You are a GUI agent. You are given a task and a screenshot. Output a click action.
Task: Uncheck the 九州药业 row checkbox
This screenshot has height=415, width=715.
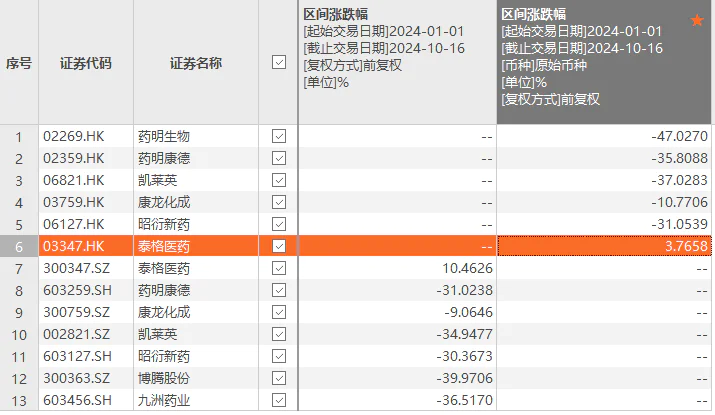279,400
